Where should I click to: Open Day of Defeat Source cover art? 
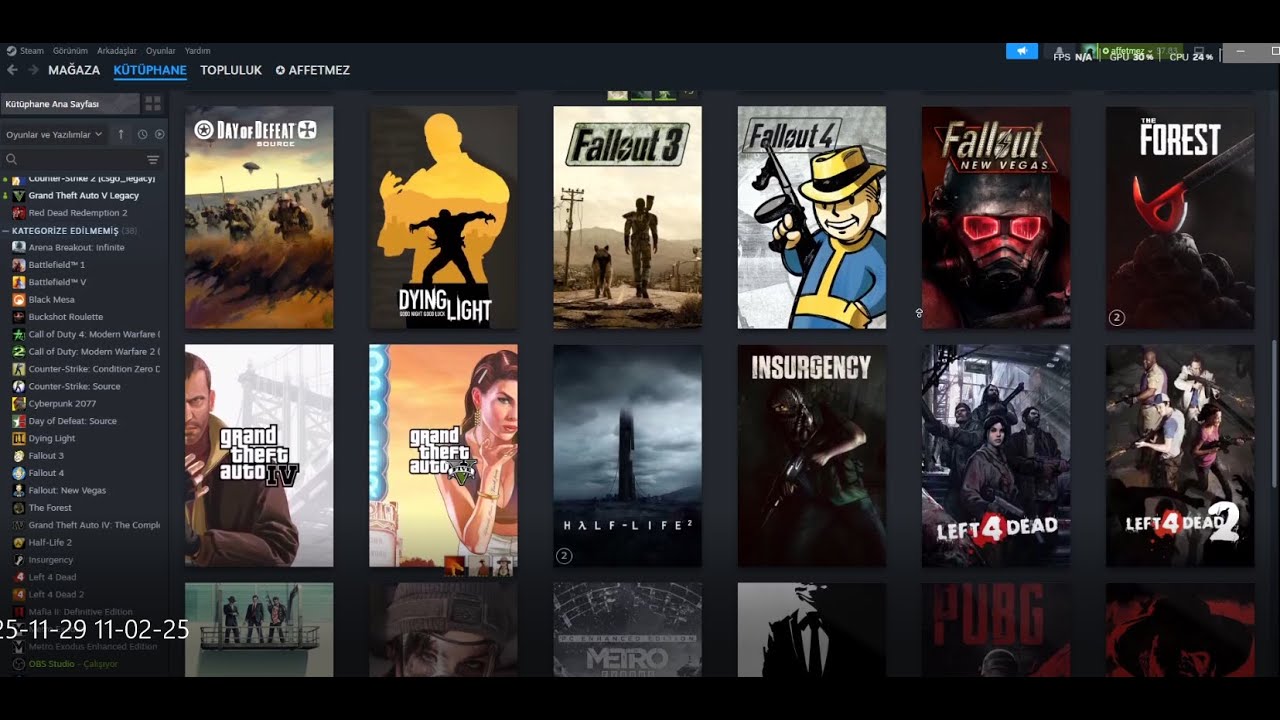(259, 218)
